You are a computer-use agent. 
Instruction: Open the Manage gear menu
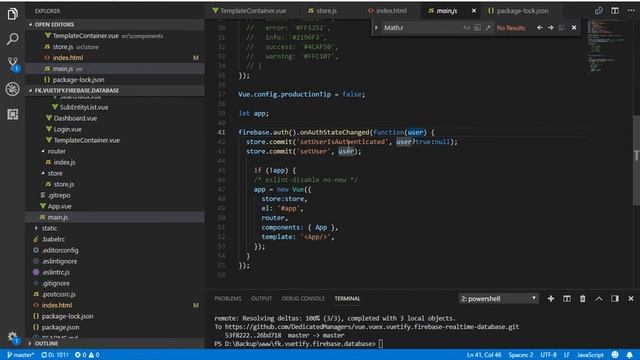point(13,337)
